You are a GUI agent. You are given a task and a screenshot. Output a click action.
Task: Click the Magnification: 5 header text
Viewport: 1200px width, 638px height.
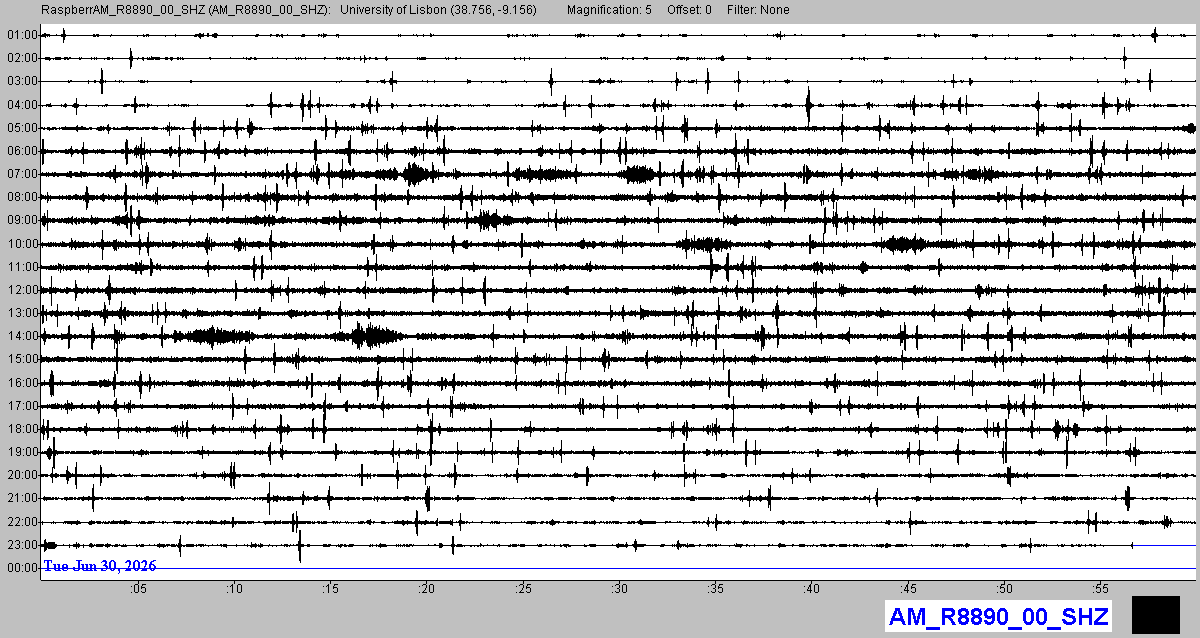point(609,10)
